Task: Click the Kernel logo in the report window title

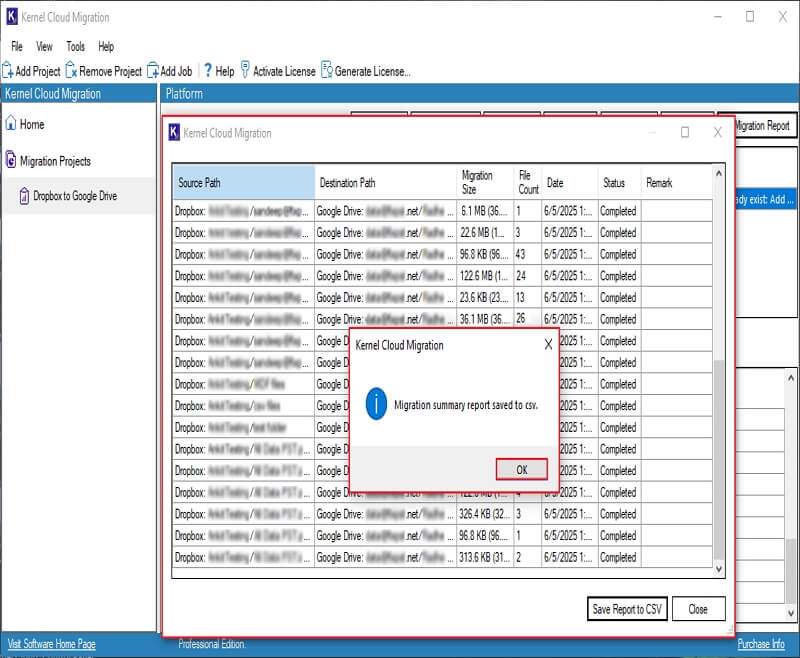Action: [x=174, y=133]
